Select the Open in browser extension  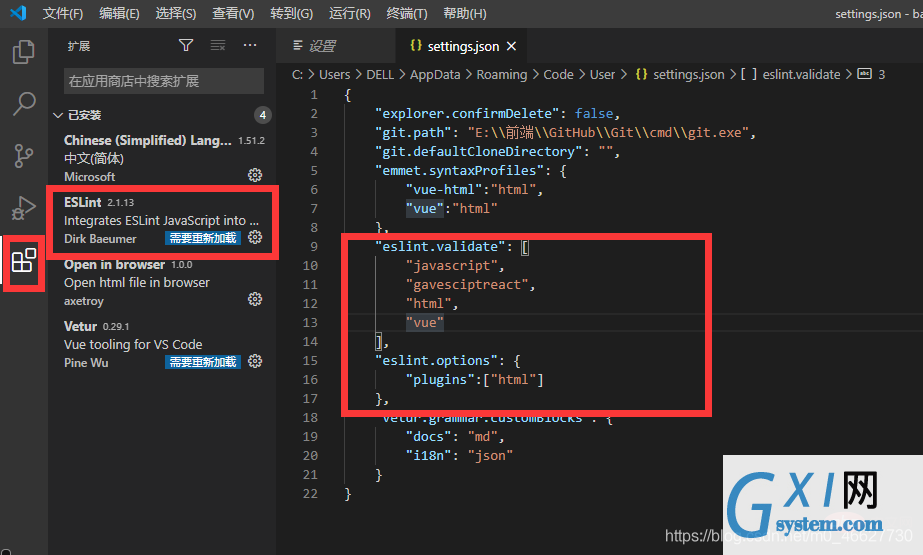tap(164, 282)
